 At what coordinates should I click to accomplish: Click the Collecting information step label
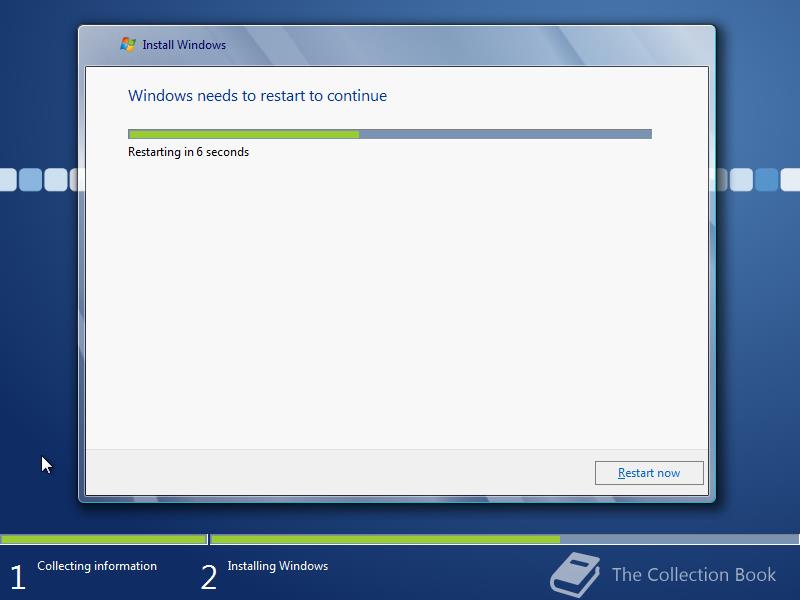97,566
